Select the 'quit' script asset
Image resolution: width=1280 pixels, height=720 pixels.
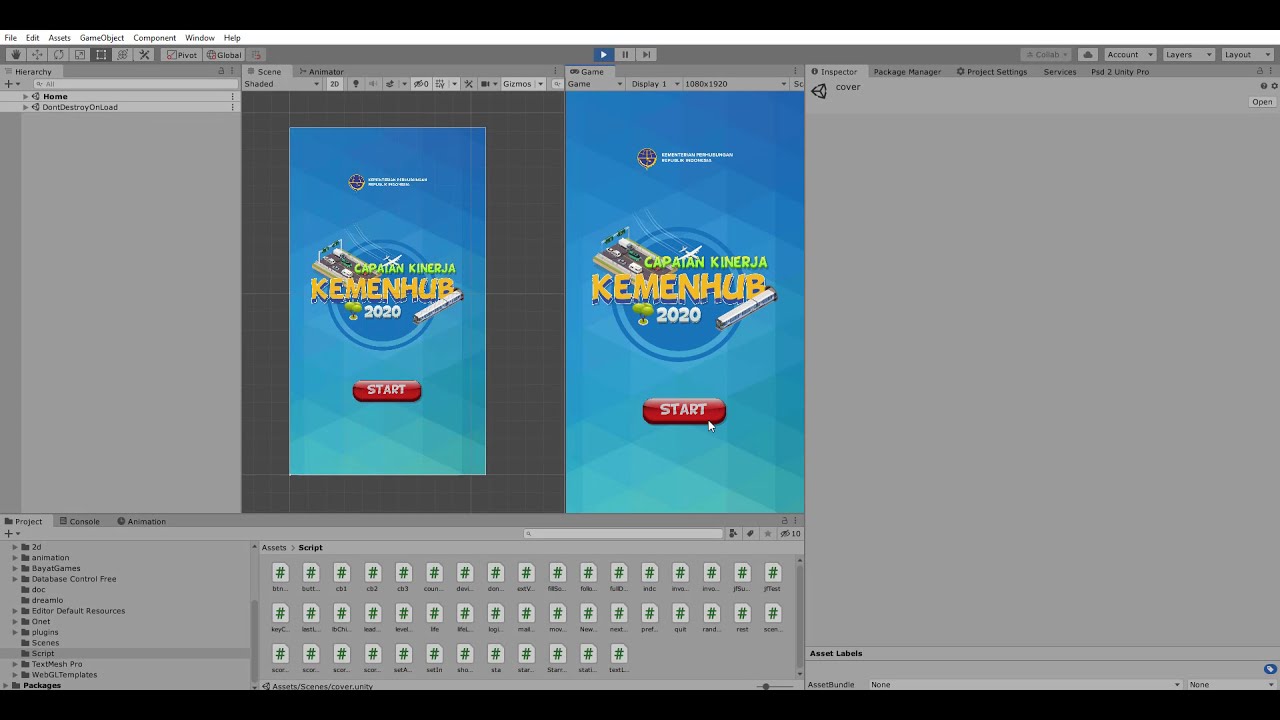pyautogui.click(x=680, y=618)
